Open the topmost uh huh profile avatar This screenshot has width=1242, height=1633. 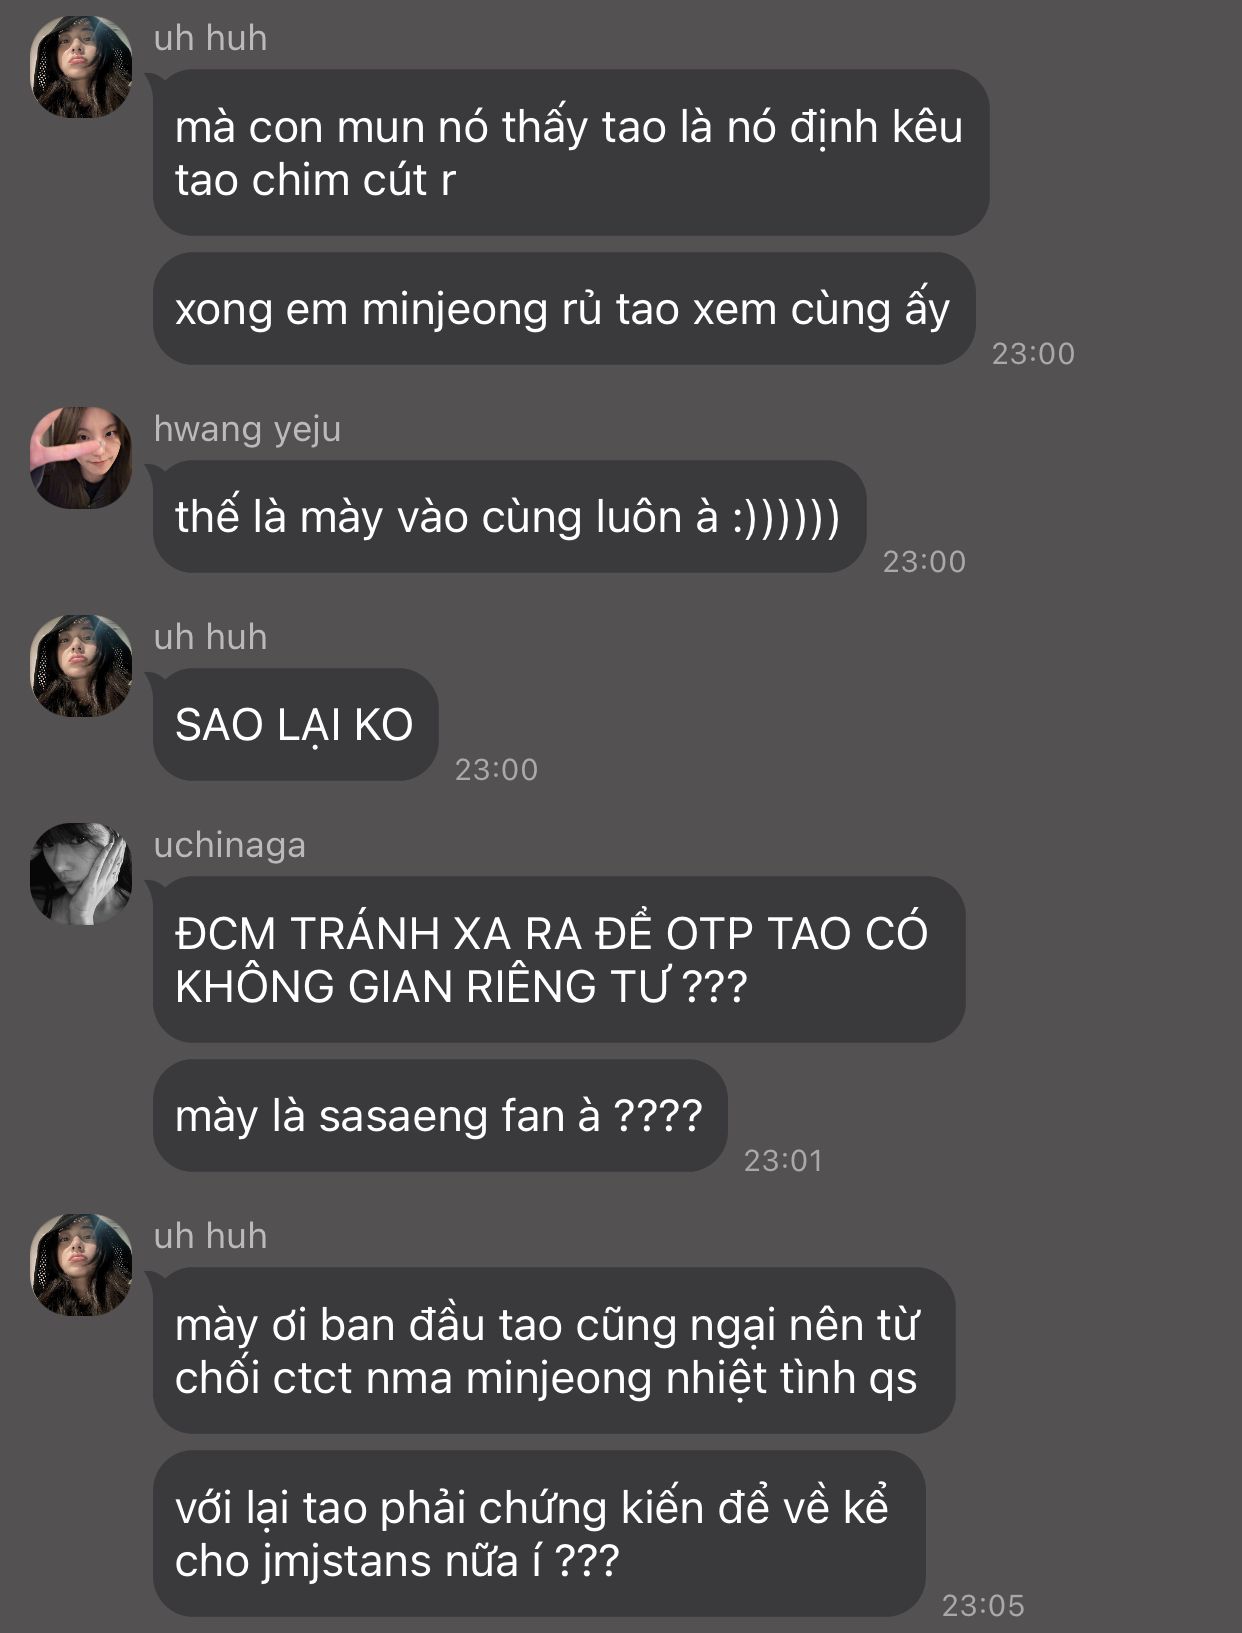[x=81, y=67]
